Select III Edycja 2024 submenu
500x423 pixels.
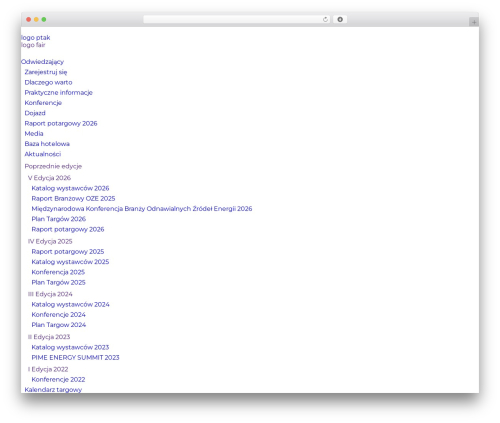click(x=50, y=294)
